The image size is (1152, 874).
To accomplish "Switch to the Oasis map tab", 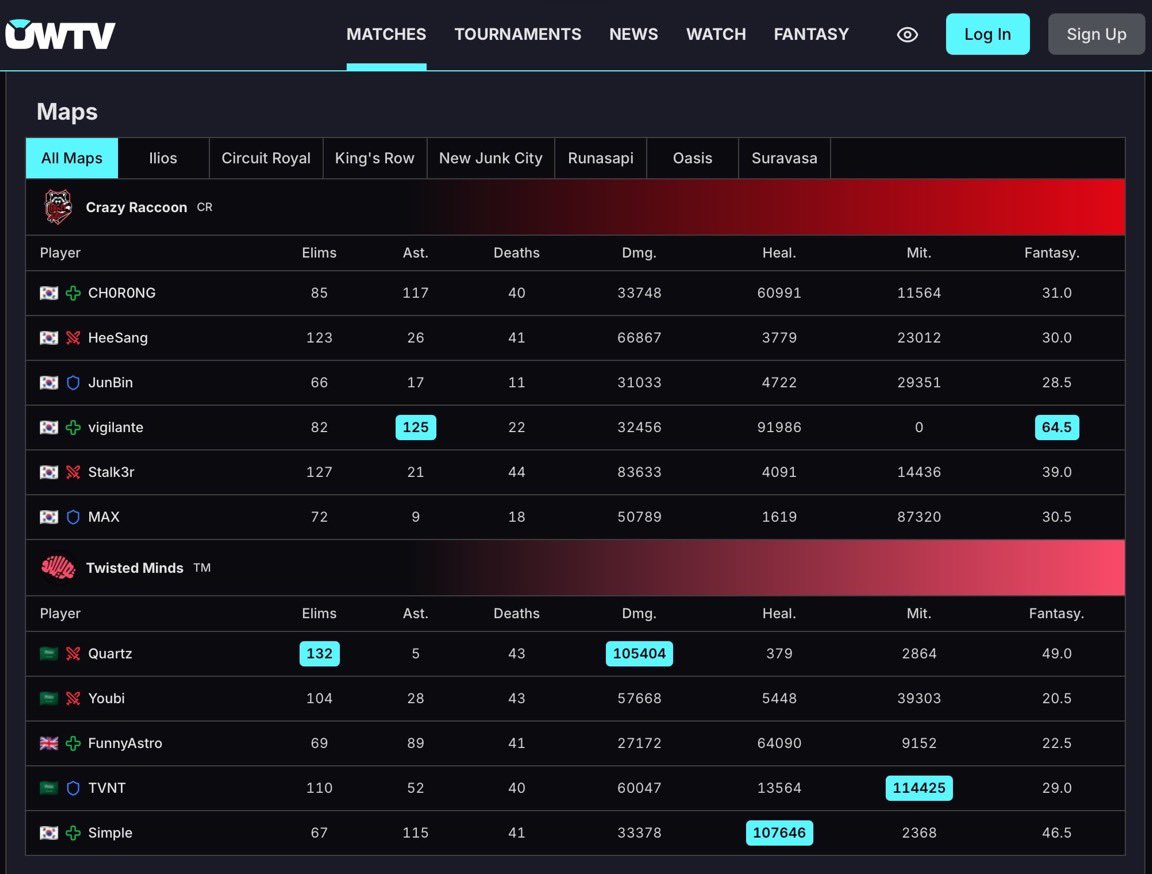I will click(693, 158).
